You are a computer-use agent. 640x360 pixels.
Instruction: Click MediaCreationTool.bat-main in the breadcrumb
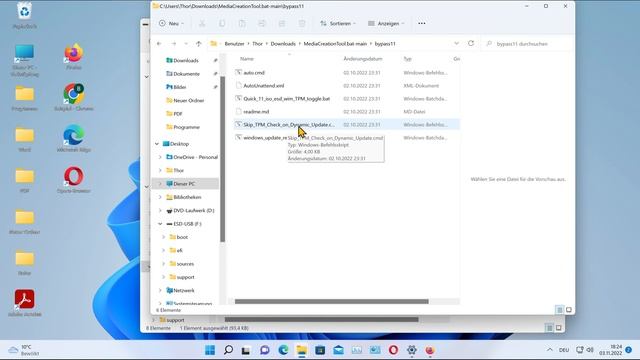tap(335, 44)
